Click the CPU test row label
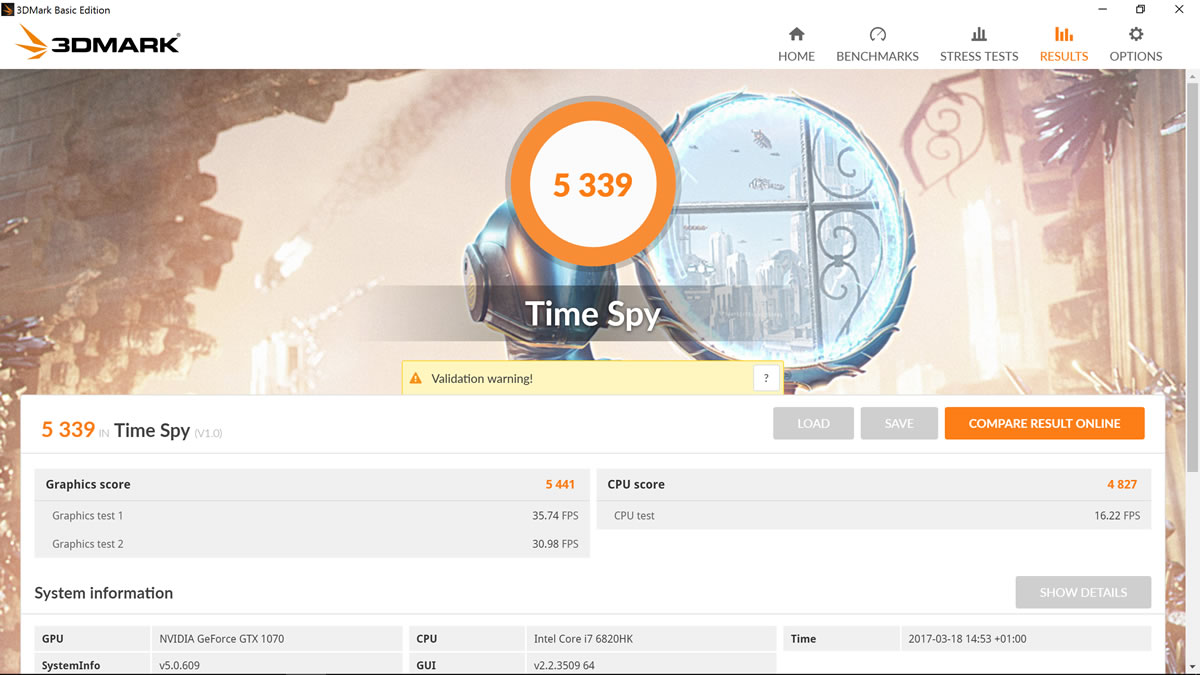1200x675 pixels. coord(634,516)
